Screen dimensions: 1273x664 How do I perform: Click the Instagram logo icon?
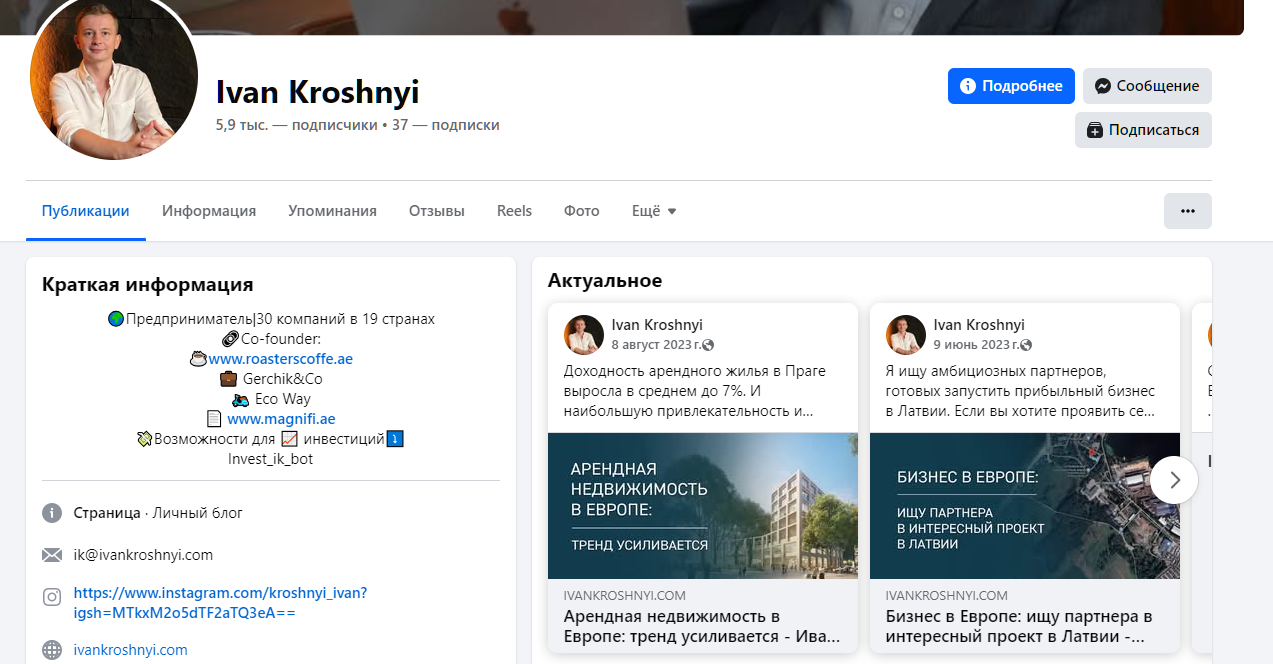52,597
